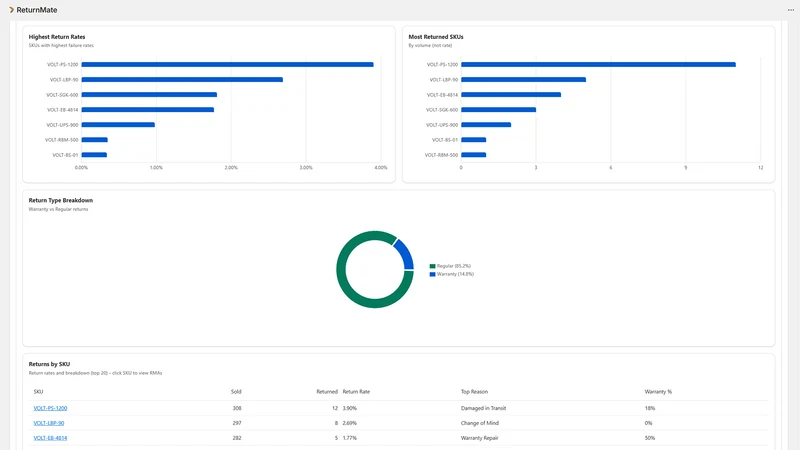
Task: Click the returned count 12 cell
Action: (x=335, y=408)
